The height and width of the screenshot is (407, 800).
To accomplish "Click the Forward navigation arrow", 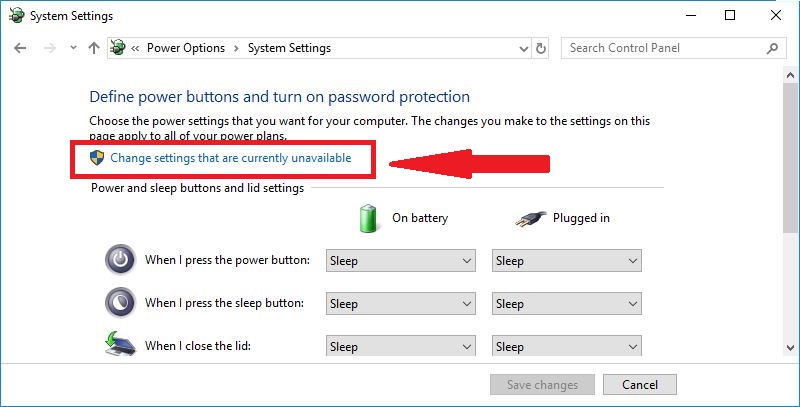I will 49,48.
